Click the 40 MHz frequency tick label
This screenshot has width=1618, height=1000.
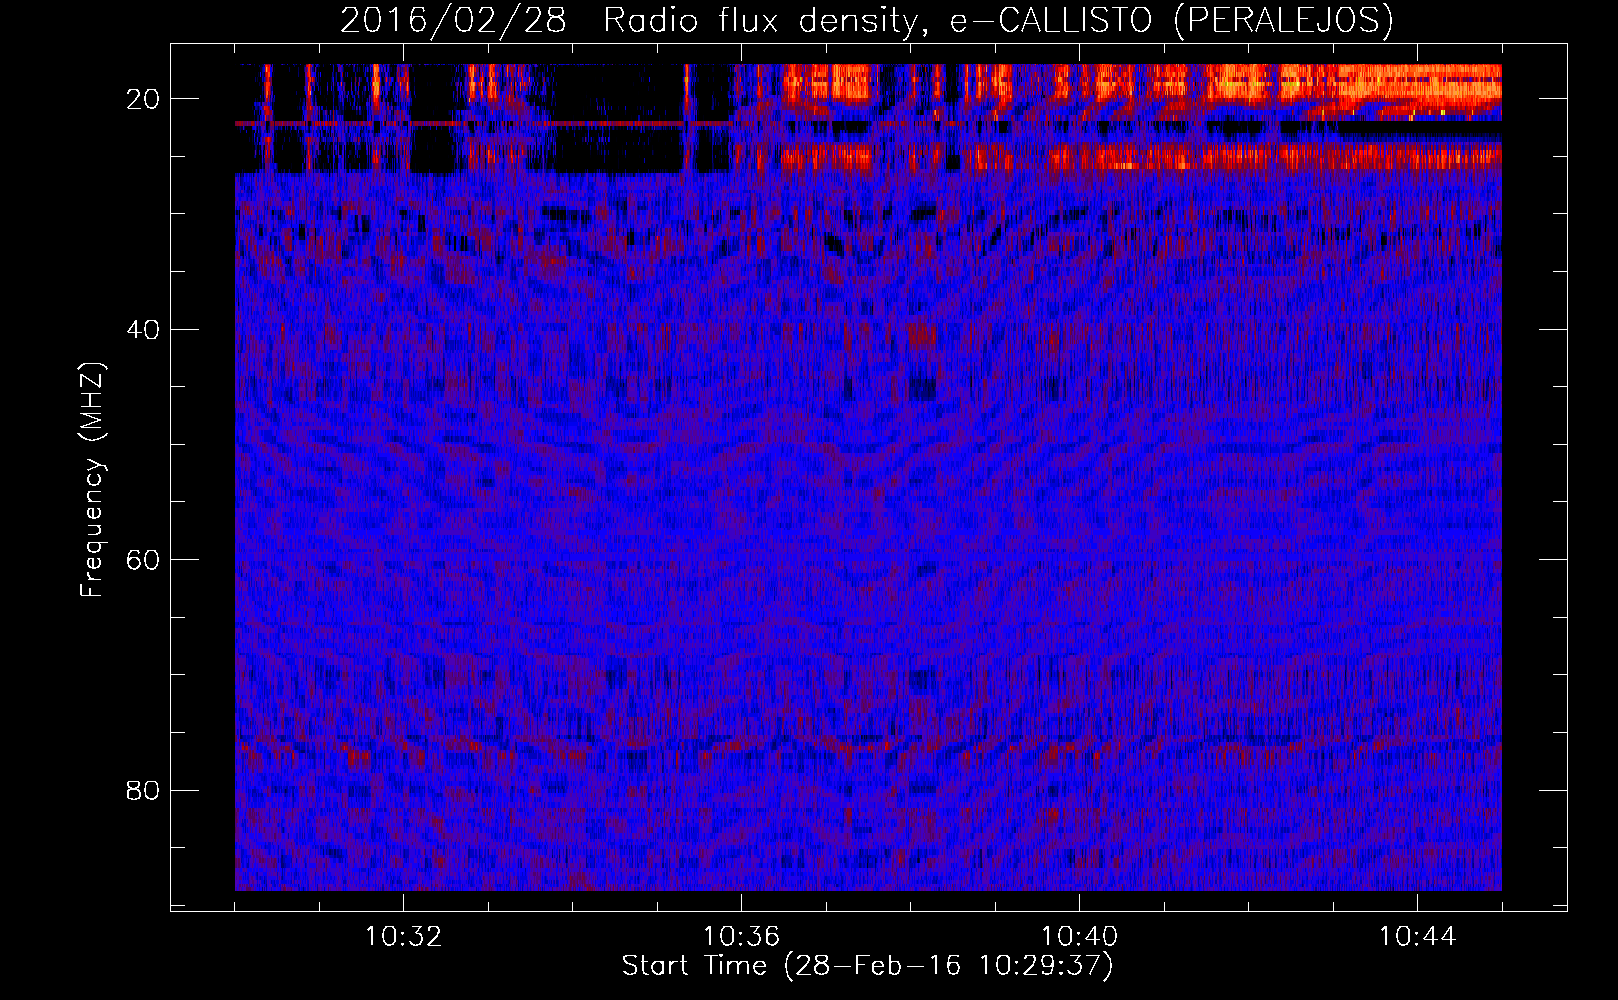[x=143, y=330]
